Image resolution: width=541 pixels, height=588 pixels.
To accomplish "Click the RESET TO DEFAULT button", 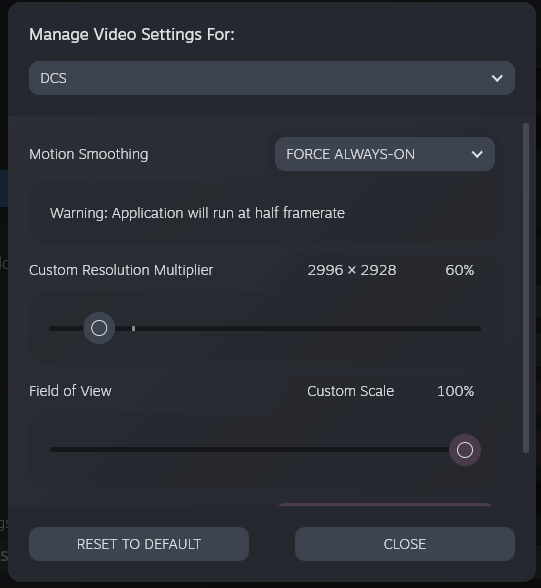I will (x=139, y=544).
